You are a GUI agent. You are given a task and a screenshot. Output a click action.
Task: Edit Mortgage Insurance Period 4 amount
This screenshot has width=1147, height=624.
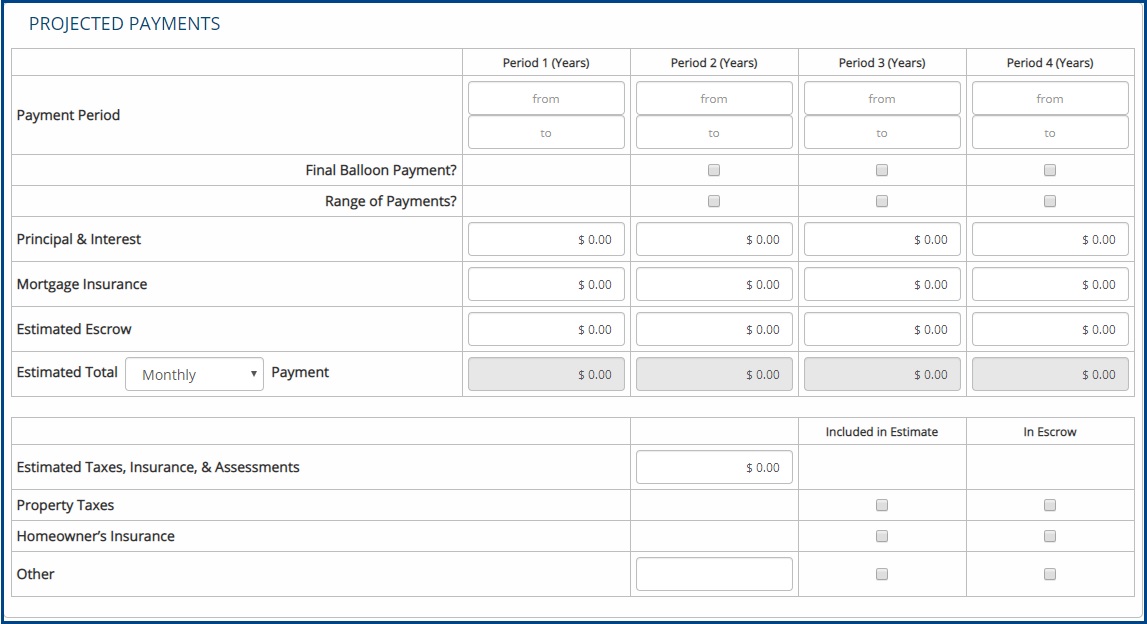pos(1050,285)
